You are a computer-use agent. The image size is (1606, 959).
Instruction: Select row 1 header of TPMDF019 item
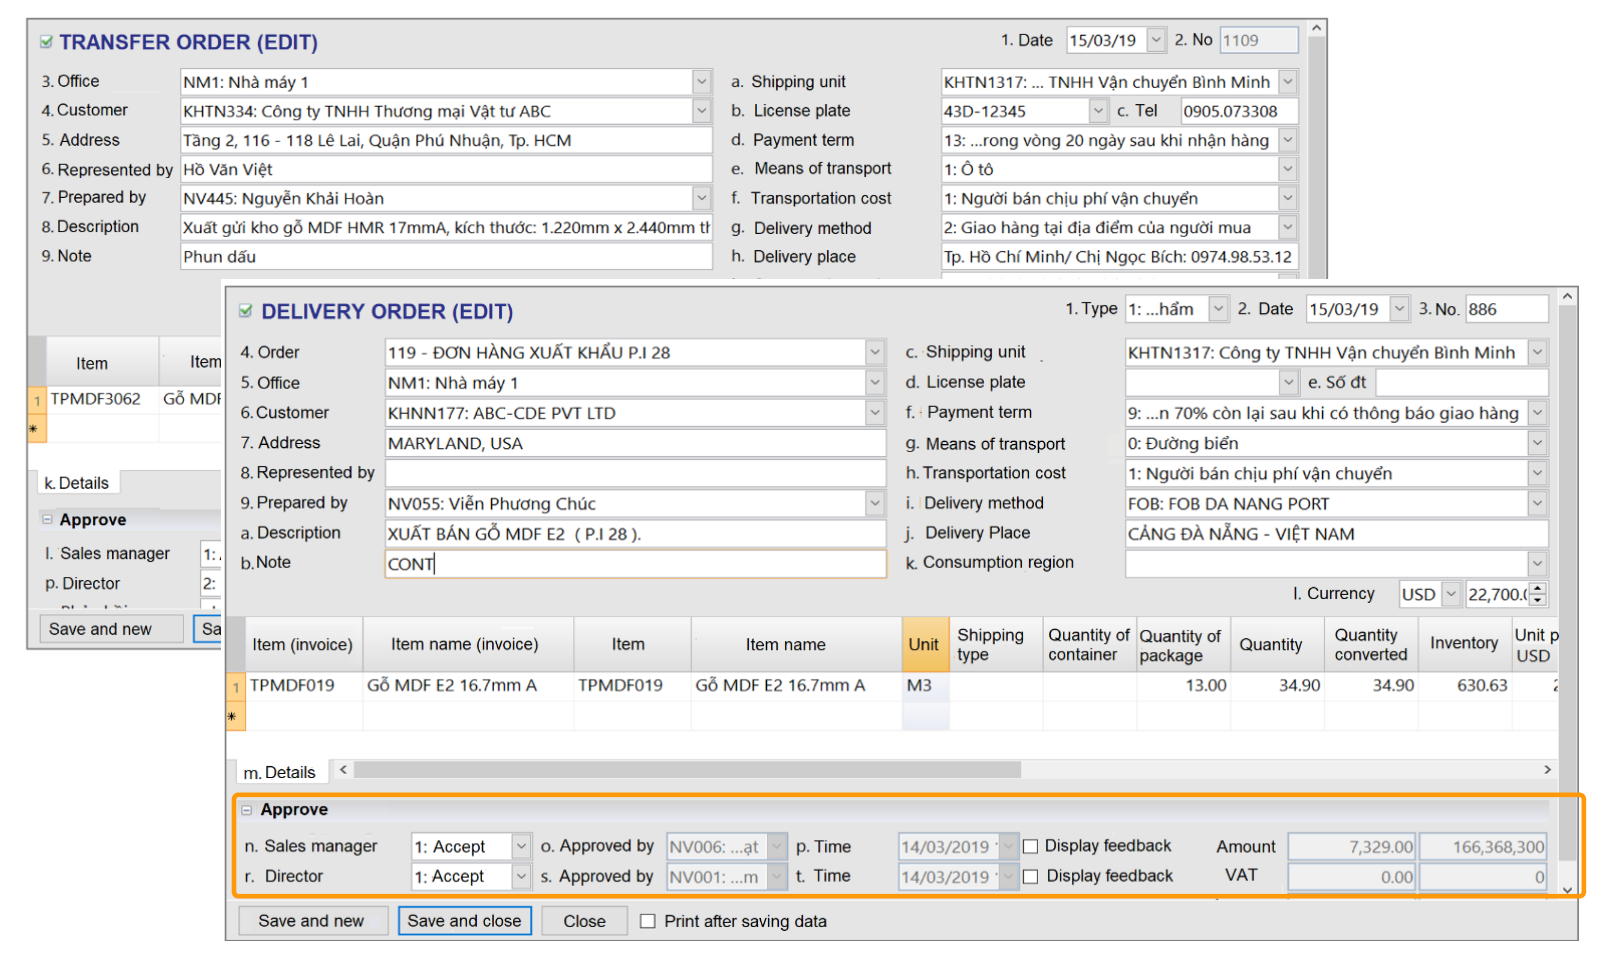pos(236,687)
